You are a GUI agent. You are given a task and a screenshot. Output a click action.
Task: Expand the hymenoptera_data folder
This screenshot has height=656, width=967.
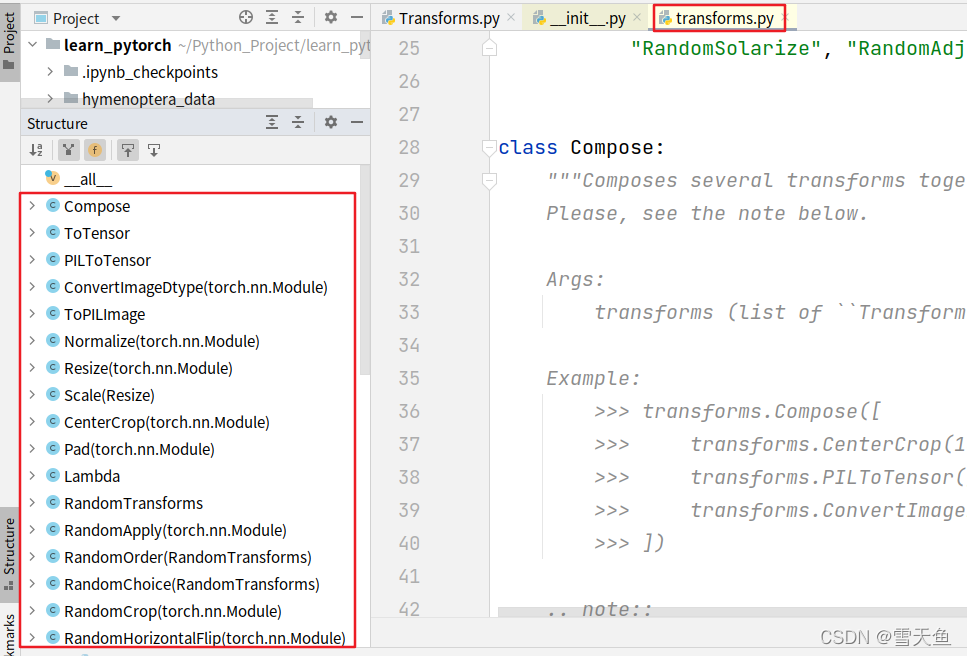pyautogui.click(x=51, y=99)
